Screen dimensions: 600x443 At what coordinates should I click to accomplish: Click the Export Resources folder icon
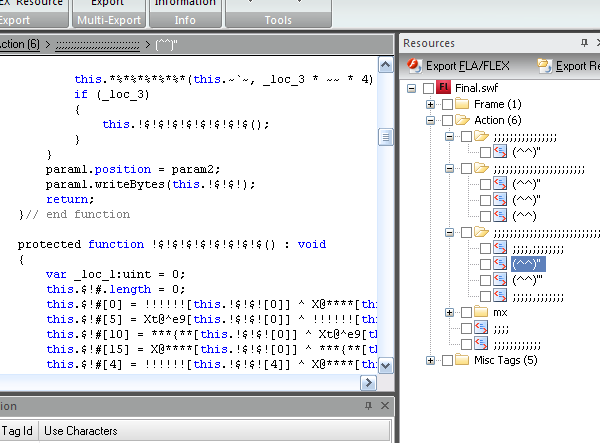click(545, 66)
